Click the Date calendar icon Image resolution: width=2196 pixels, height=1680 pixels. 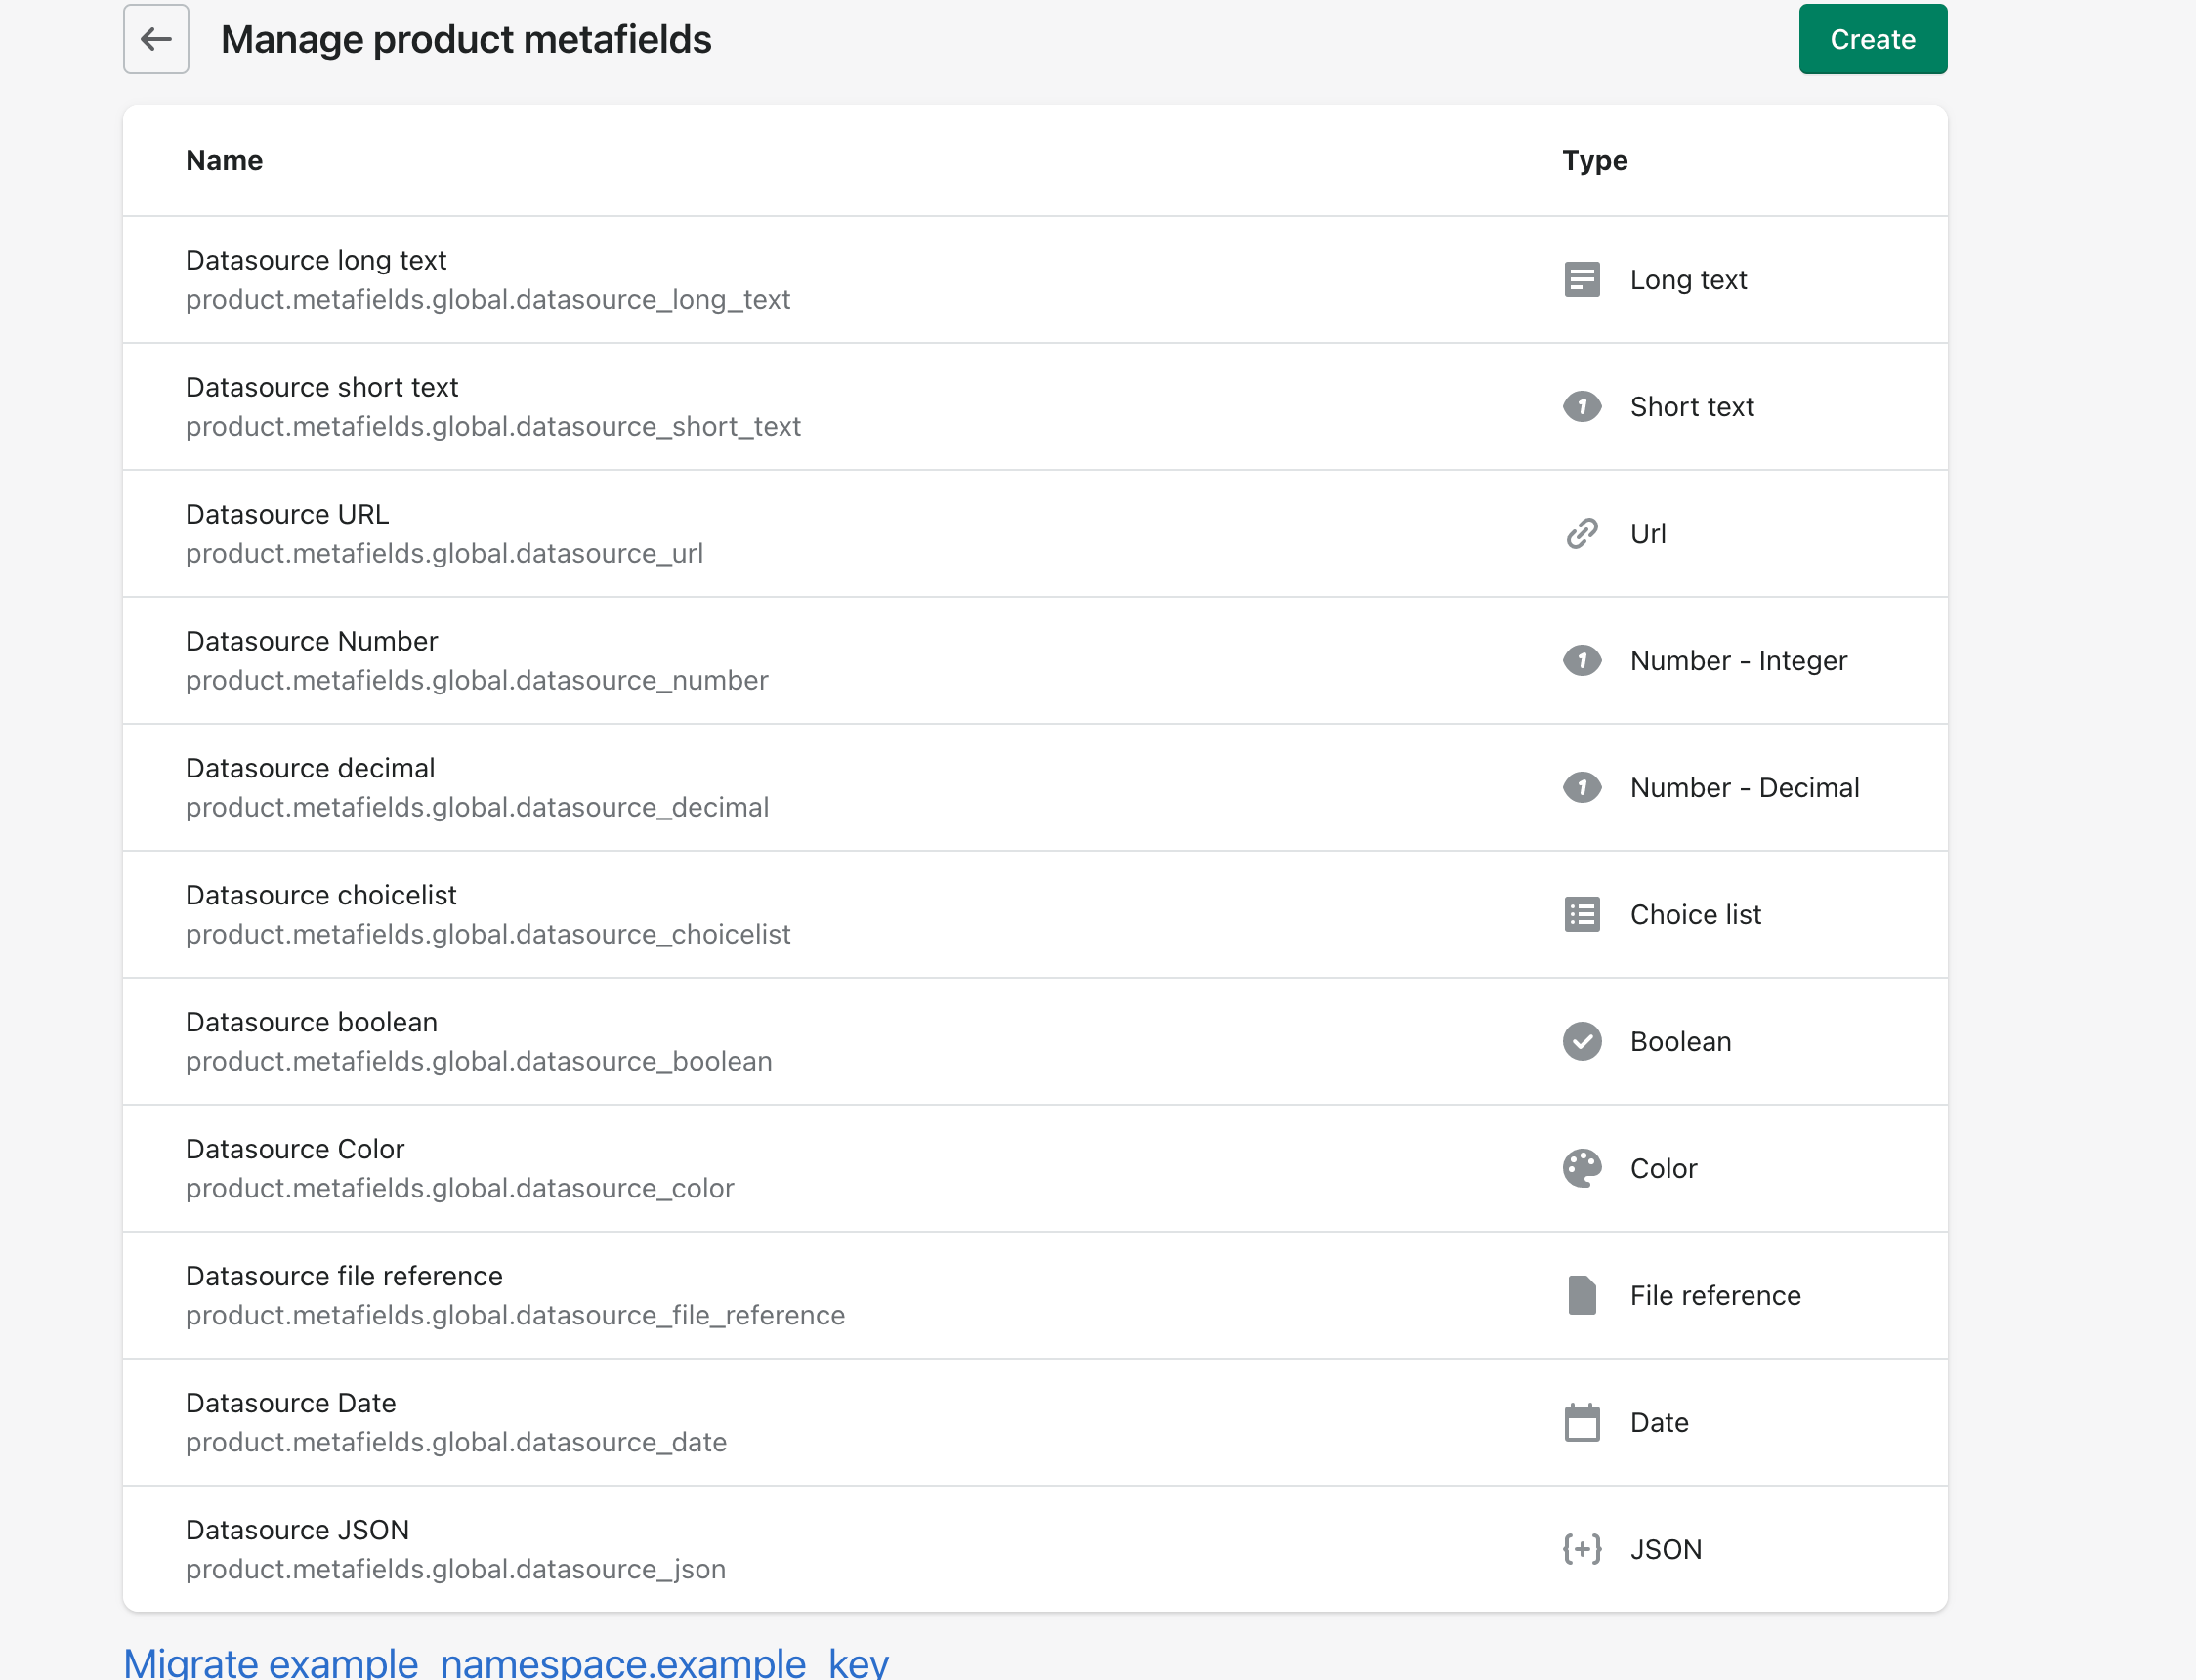click(x=1581, y=1422)
